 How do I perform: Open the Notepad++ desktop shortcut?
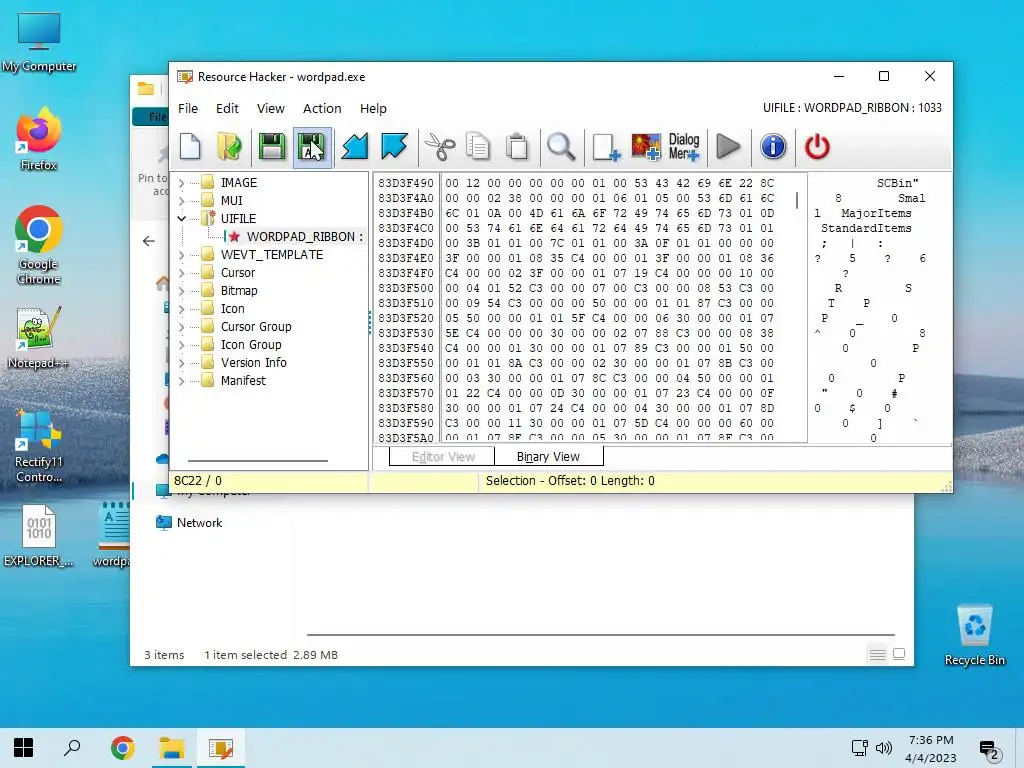point(39,338)
